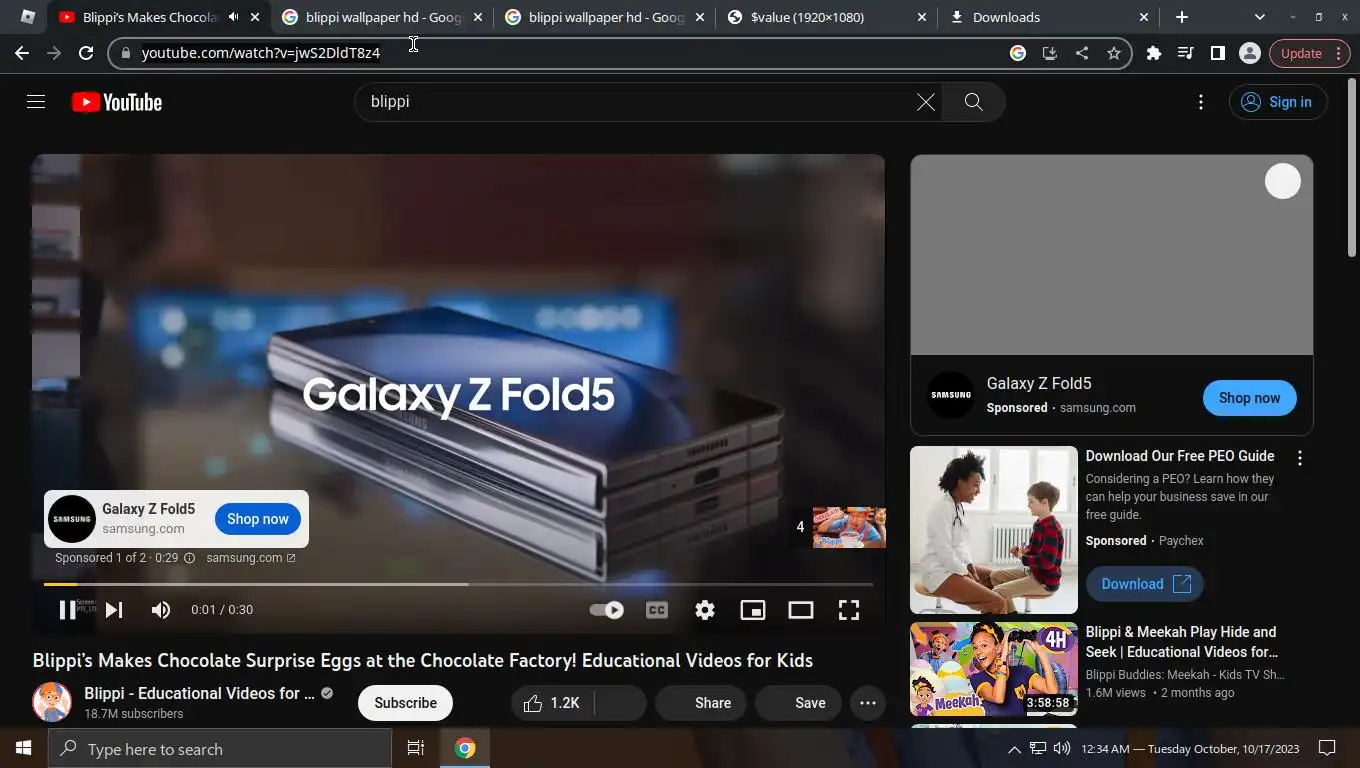Viewport: 1360px width, 768px height.
Task: Shop now button on video ad overlay
Action: pos(258,519)
